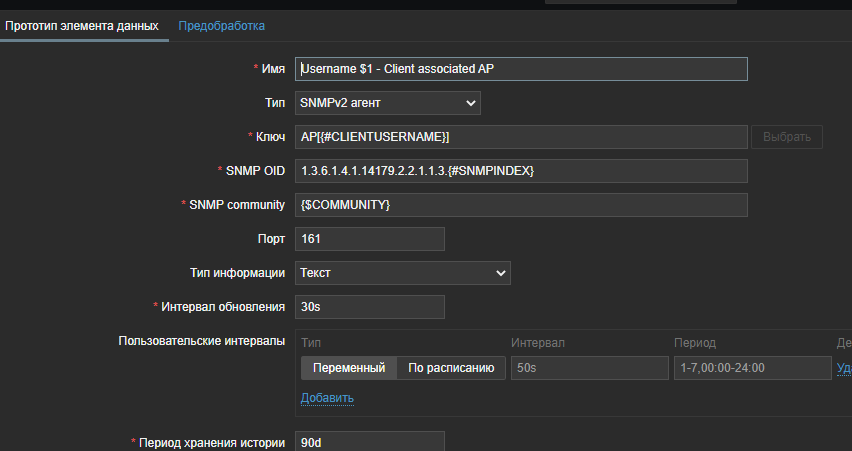
Task: Click the Добавить link under custom intervals
Action: 327,398
